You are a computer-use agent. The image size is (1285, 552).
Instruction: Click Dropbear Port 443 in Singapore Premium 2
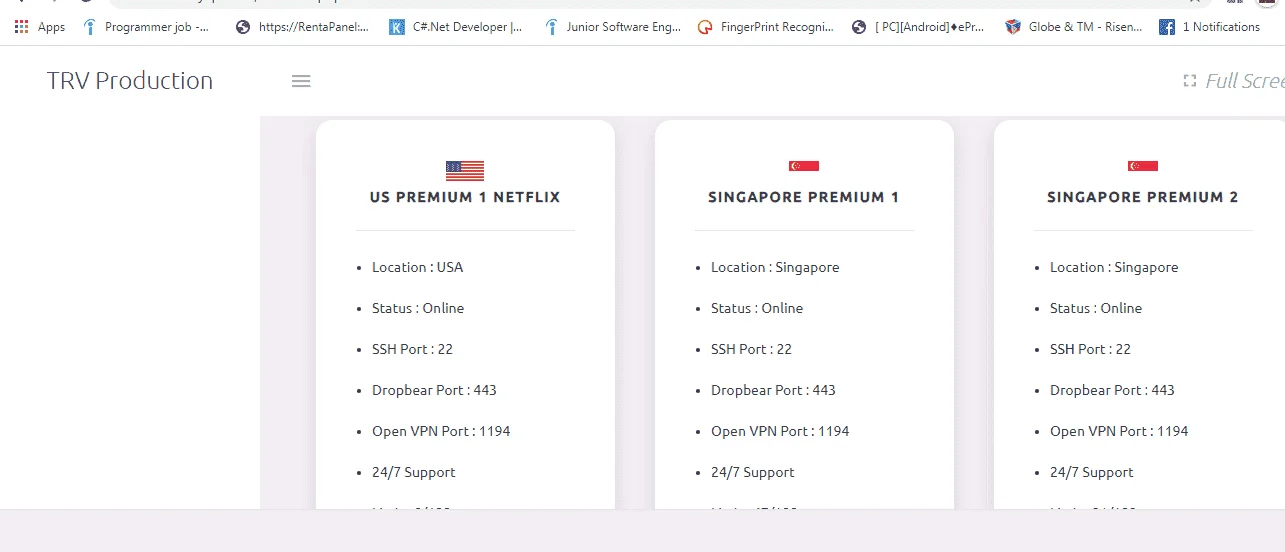coord(1112,390)
